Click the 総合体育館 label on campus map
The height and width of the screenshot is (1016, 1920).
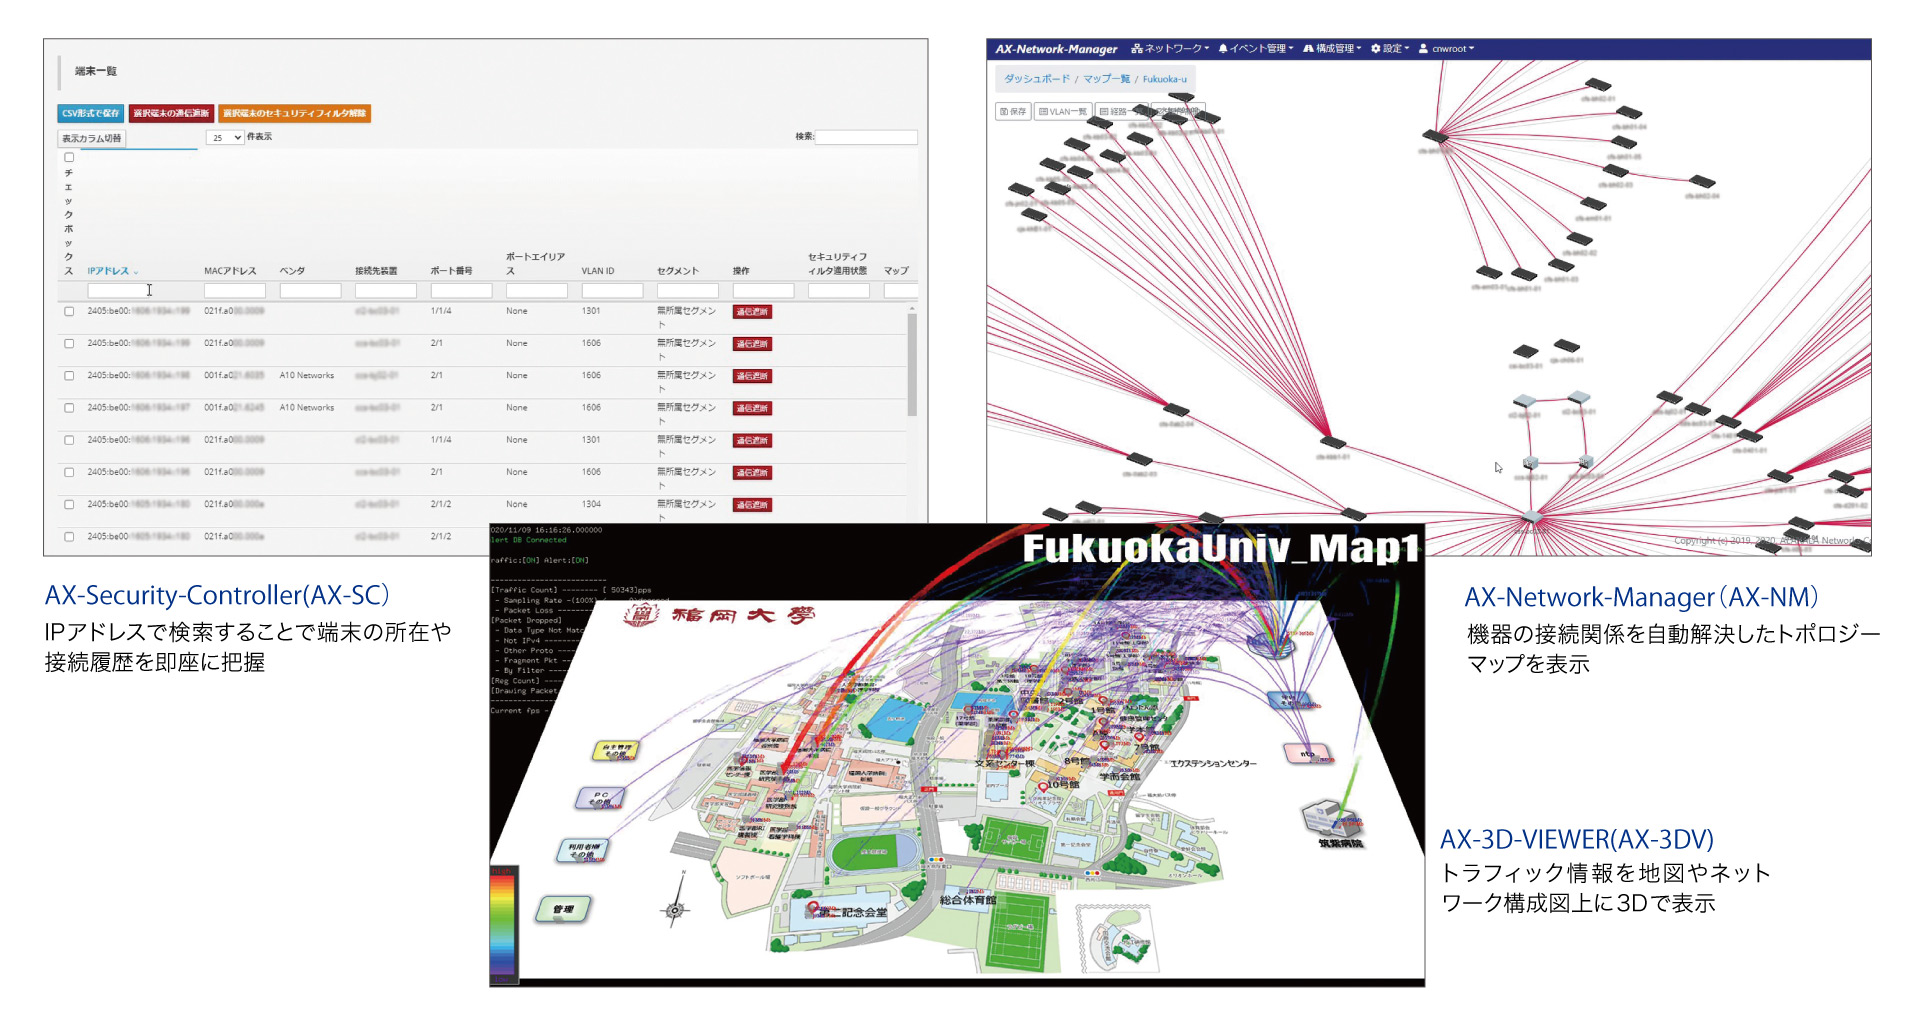point(967,900)
